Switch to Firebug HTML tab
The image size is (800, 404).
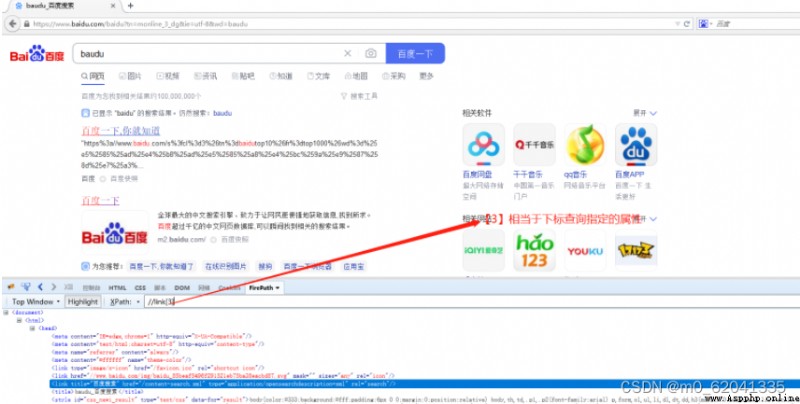117,288
